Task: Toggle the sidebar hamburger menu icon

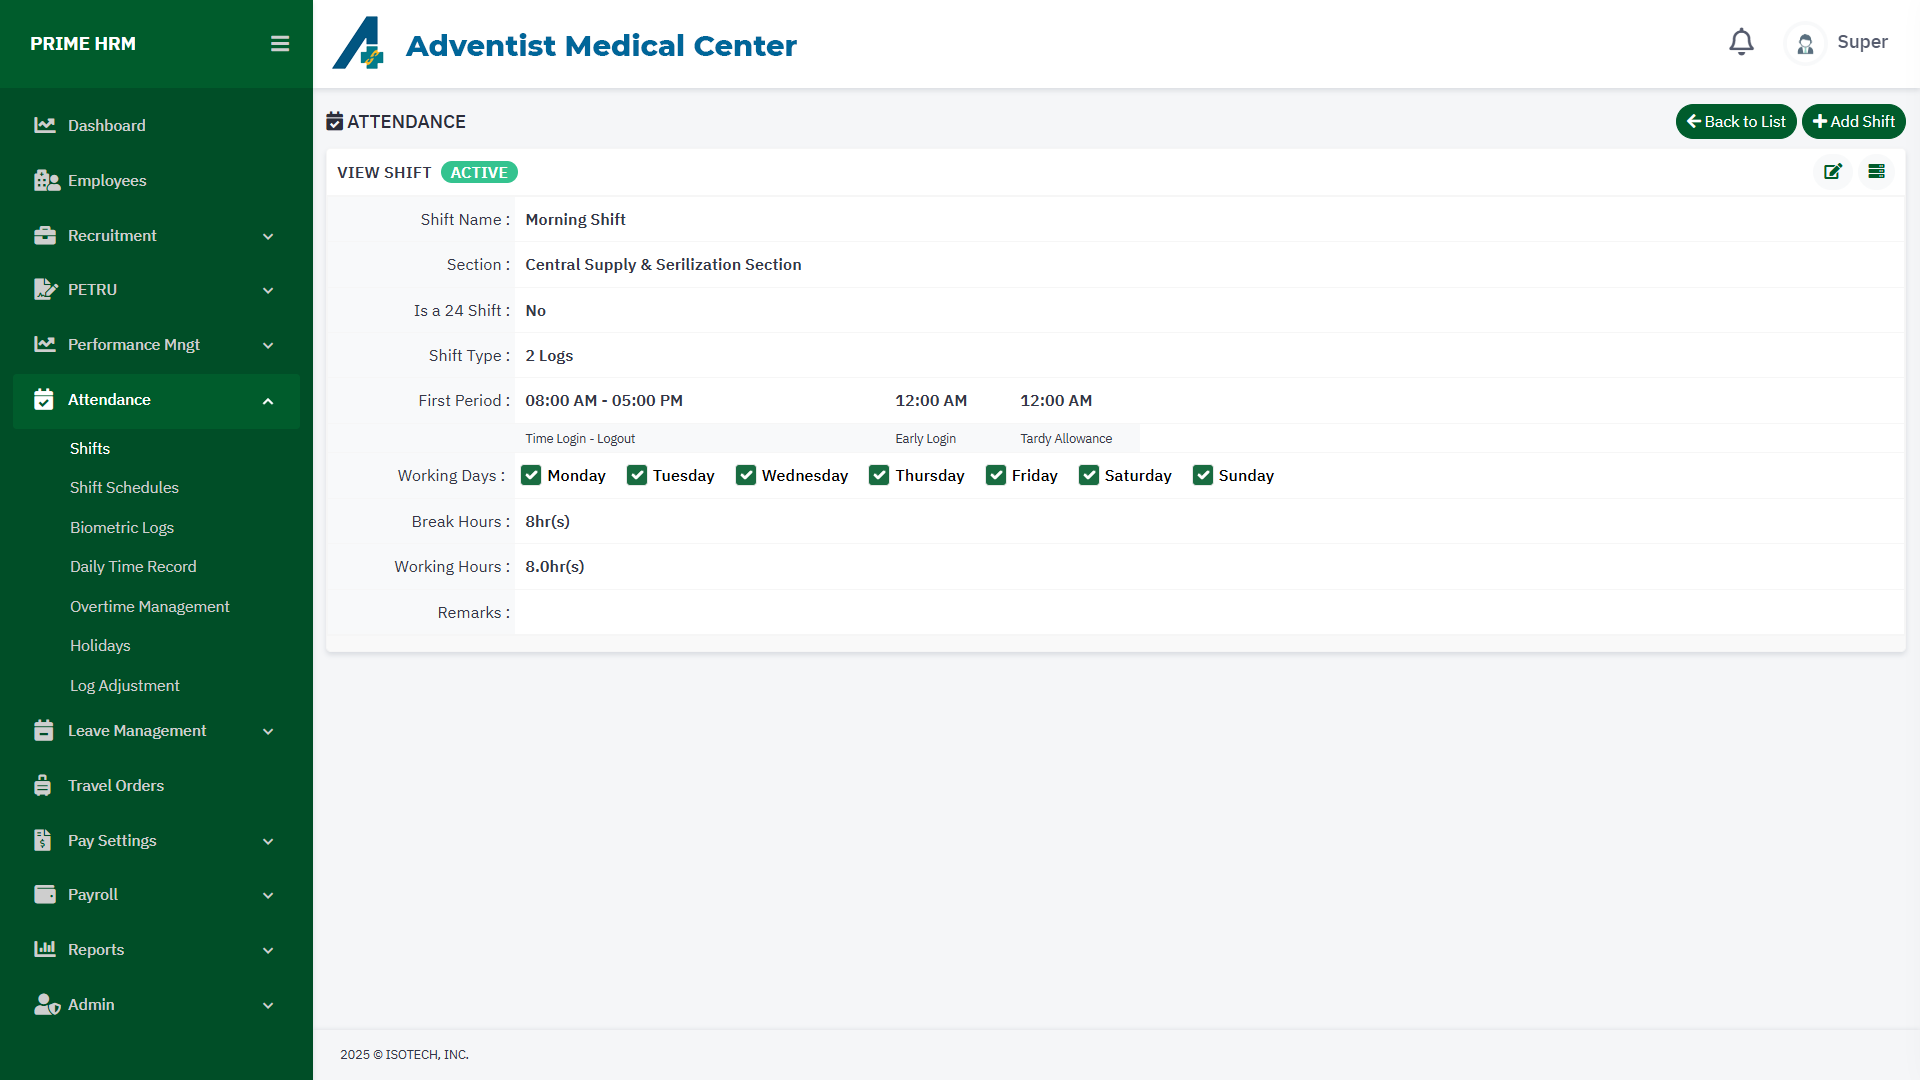Action: point(280,44)
